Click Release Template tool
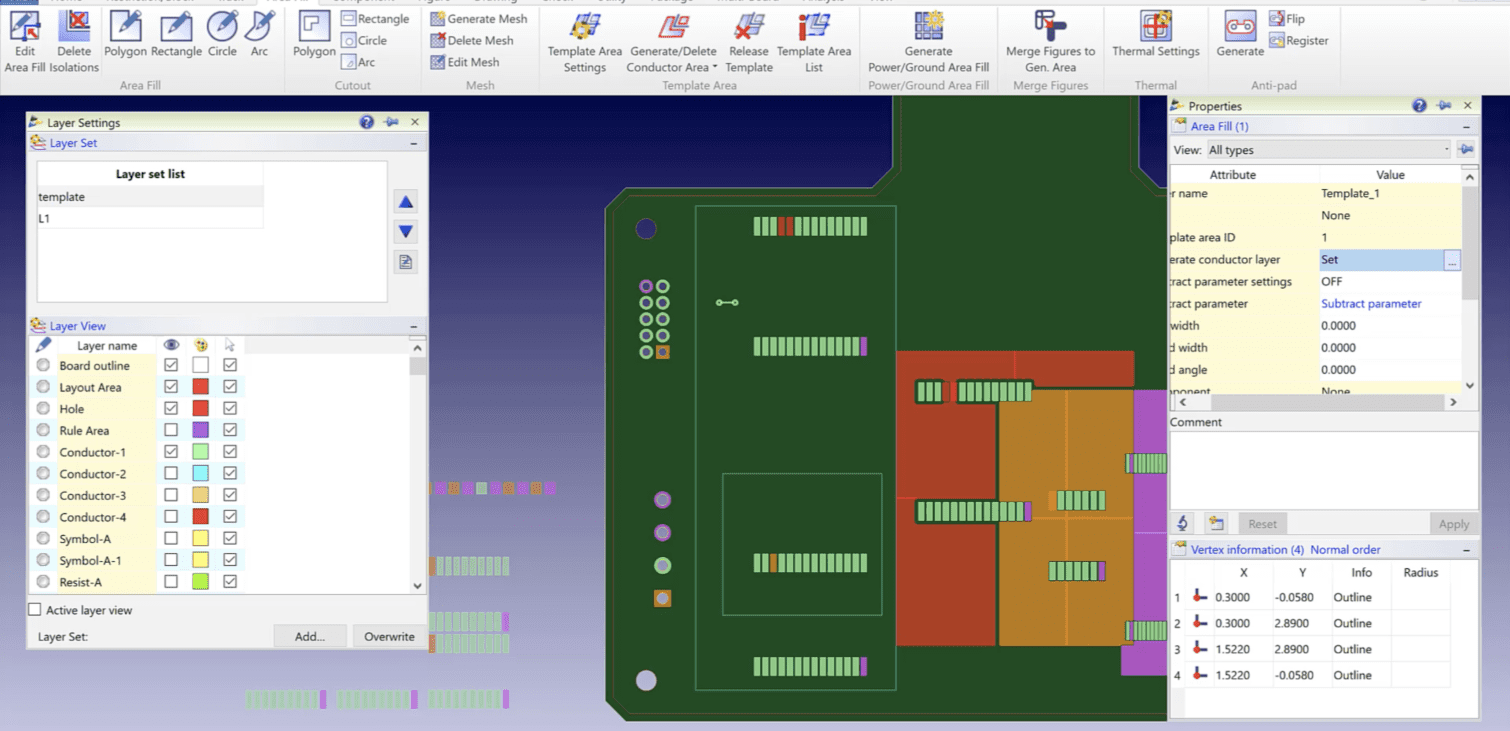The width and height of the screenshot is (1510, 731). click(749, 42)
